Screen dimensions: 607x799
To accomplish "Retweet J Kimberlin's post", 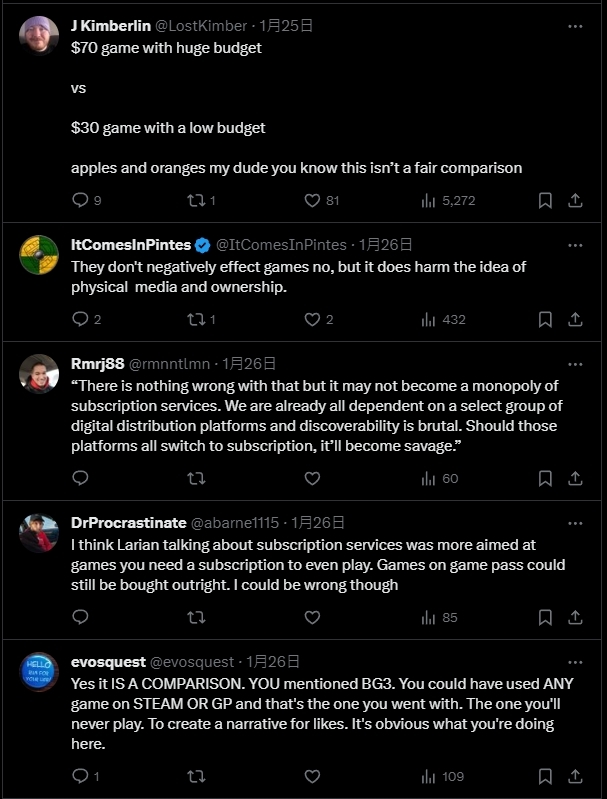I will point(196,200).
